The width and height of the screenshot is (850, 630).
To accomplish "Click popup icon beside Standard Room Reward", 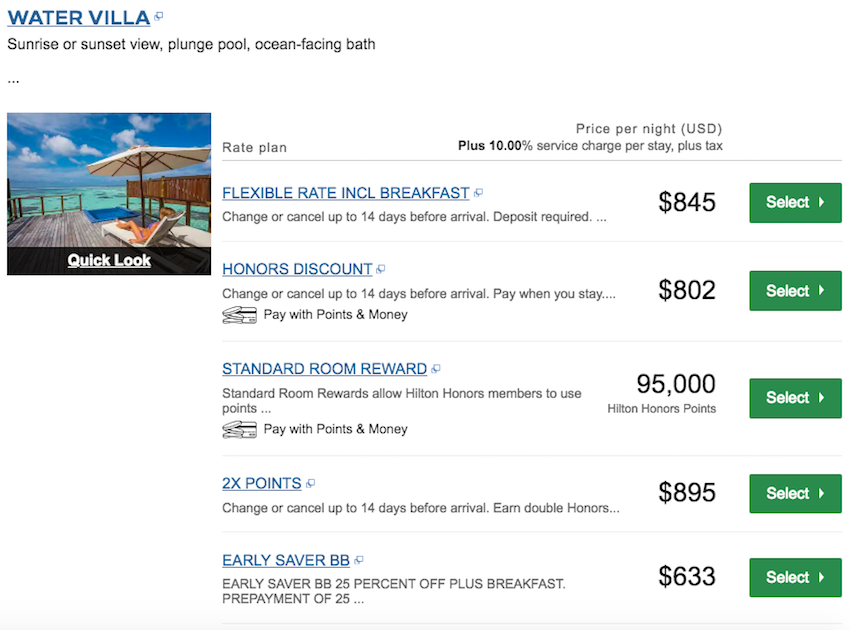I will [436, 369].
